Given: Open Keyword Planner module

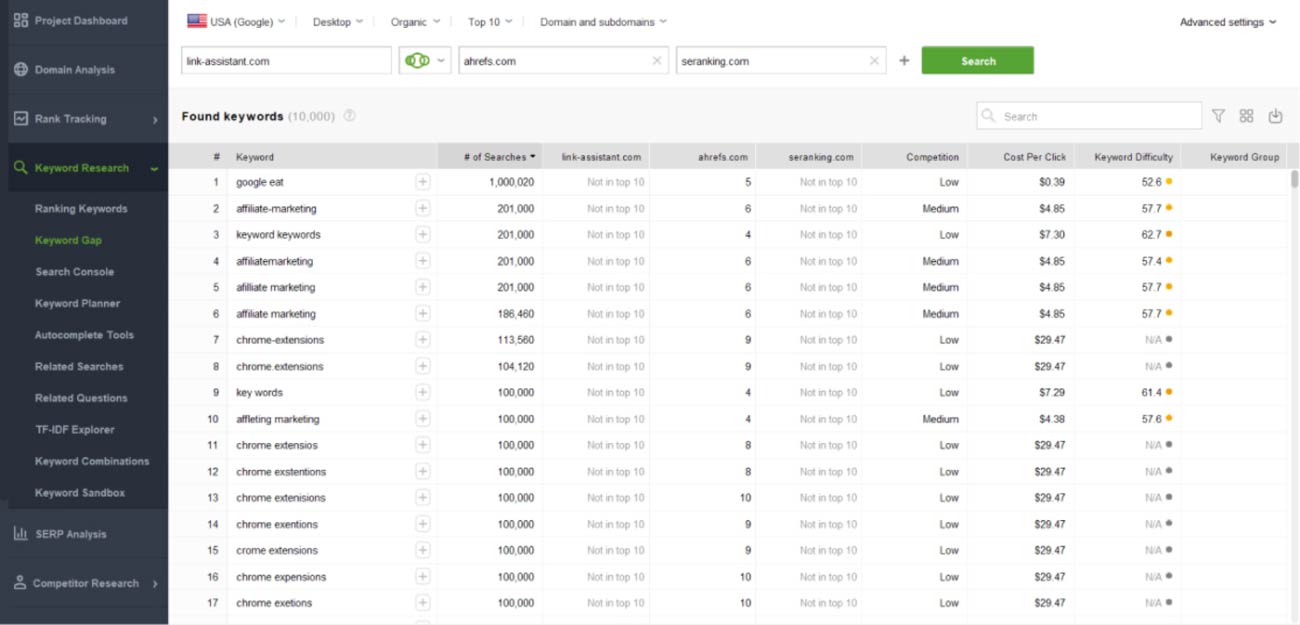Looking at the screenshot, I should [77, 303].
